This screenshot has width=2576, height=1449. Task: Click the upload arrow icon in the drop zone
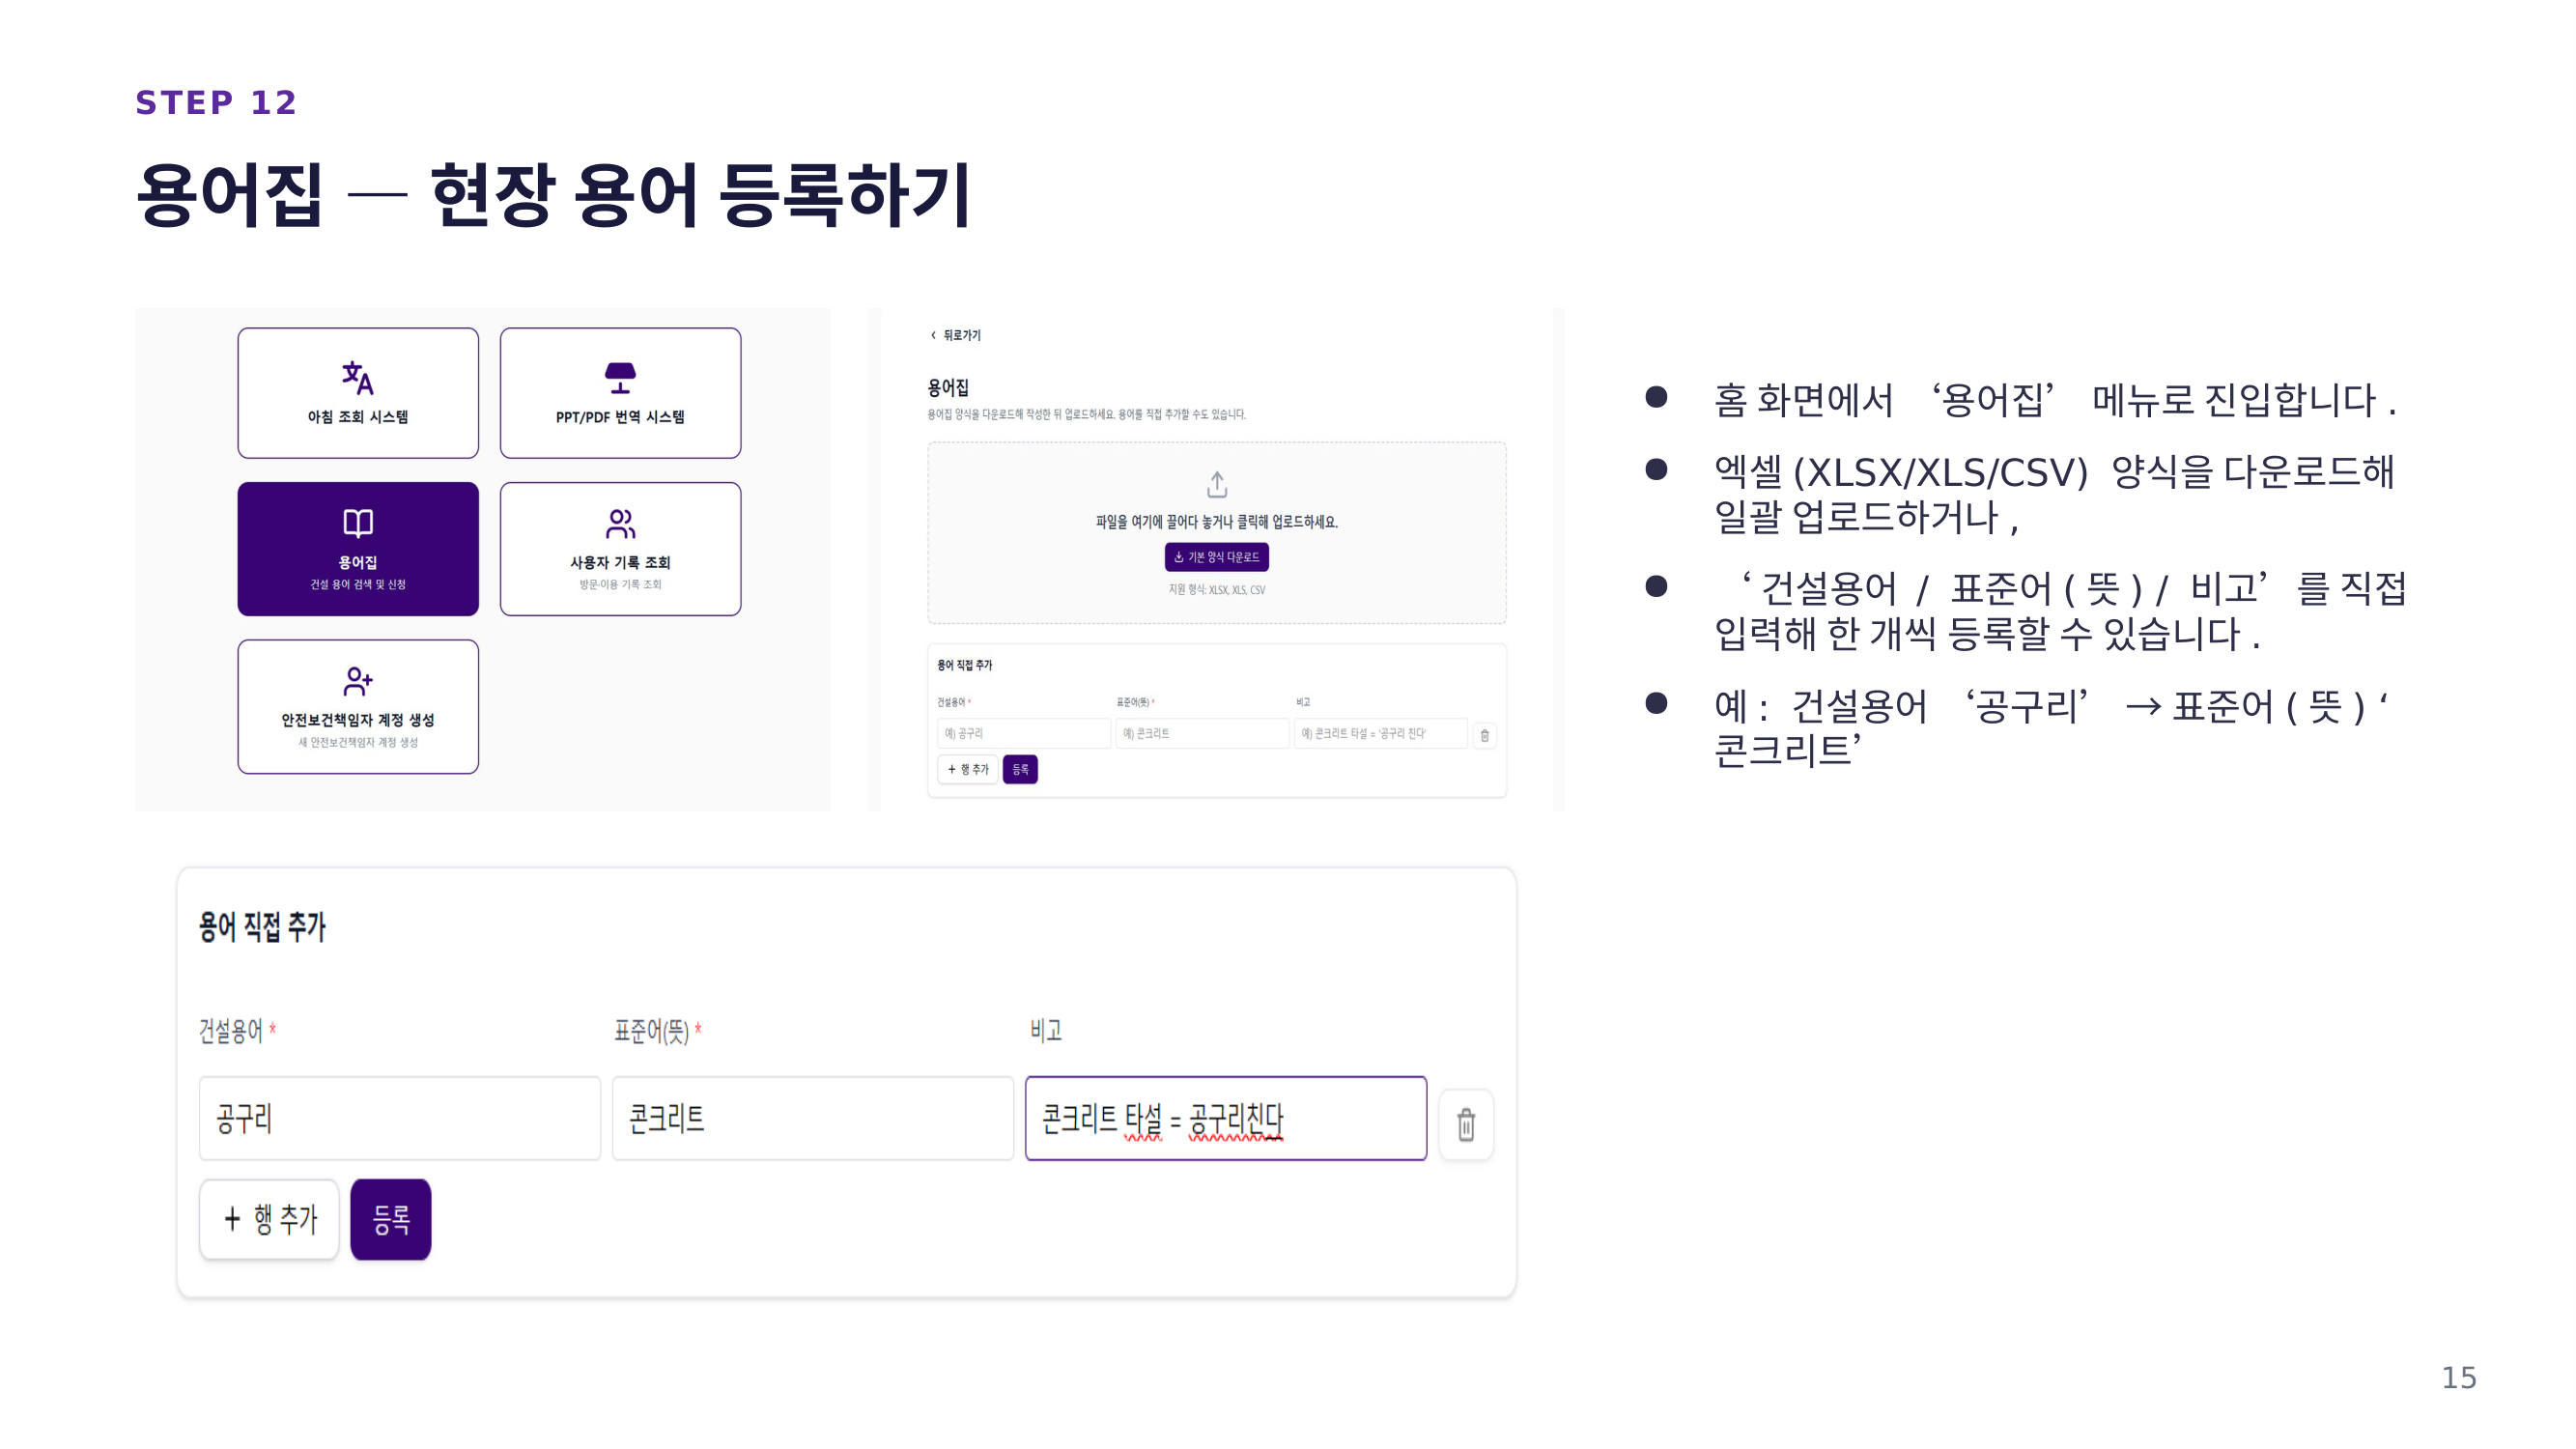click(x=1216, y=485)
